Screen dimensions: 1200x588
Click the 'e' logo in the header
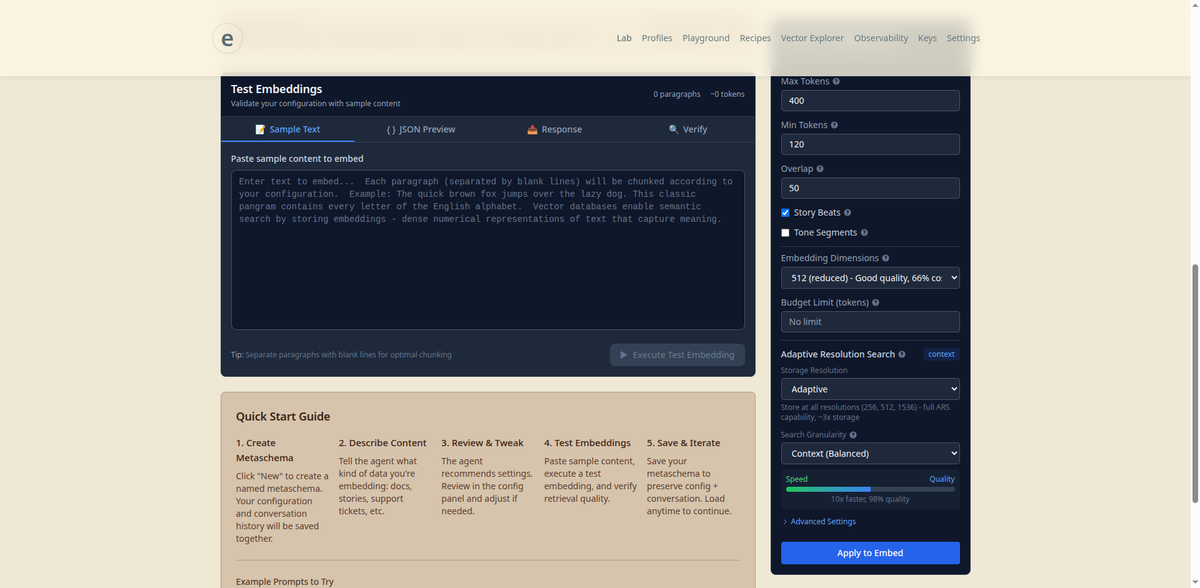point(227,38)
